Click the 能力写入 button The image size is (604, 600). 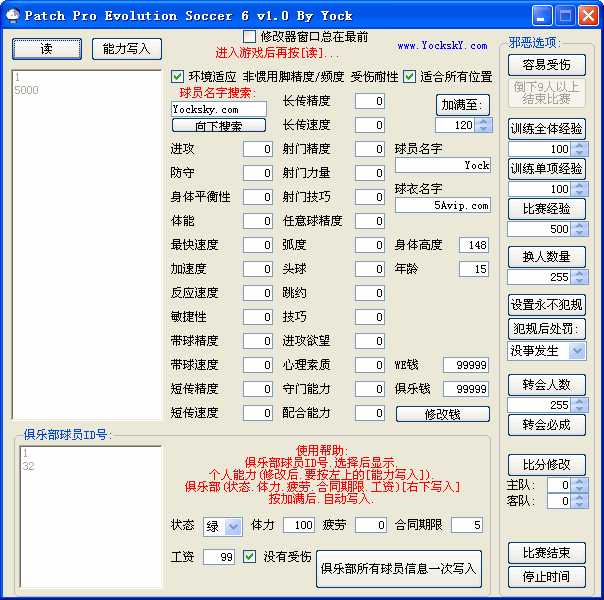pos(127,49)
